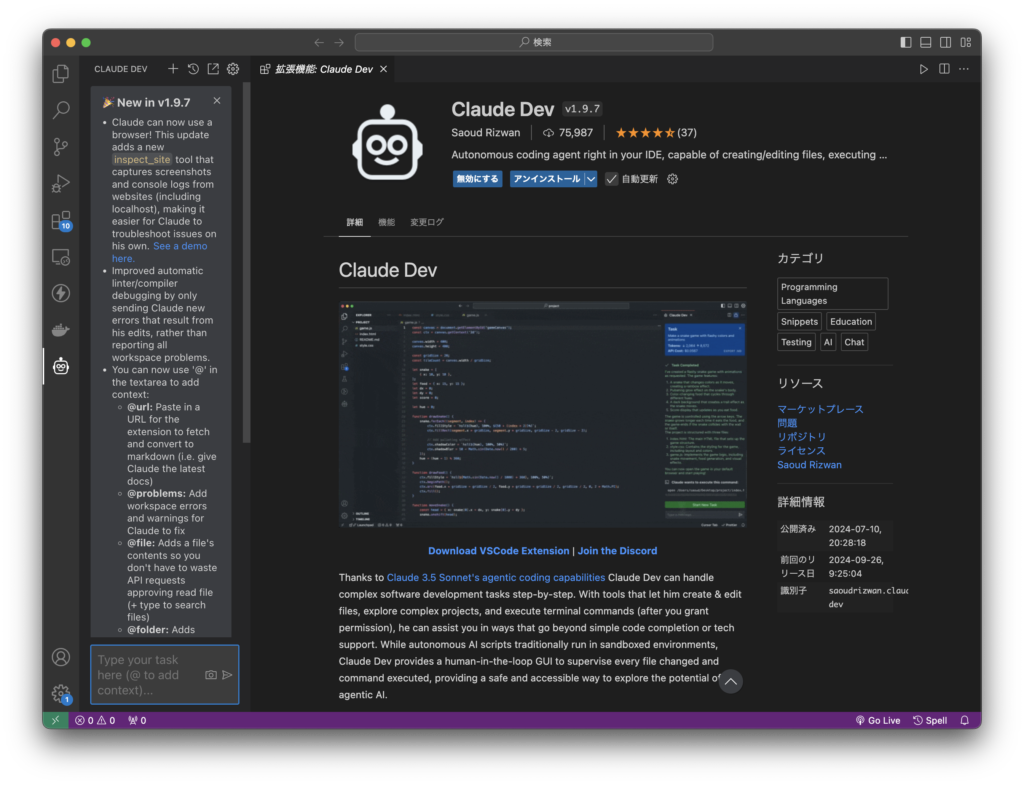
Task: Click the star rating (37)
Action: point(656,133)
